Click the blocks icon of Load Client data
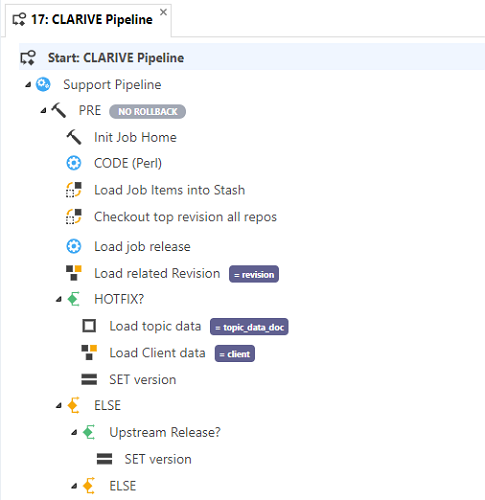This screenshot has width=485, height=500. (x=89, y=353)
